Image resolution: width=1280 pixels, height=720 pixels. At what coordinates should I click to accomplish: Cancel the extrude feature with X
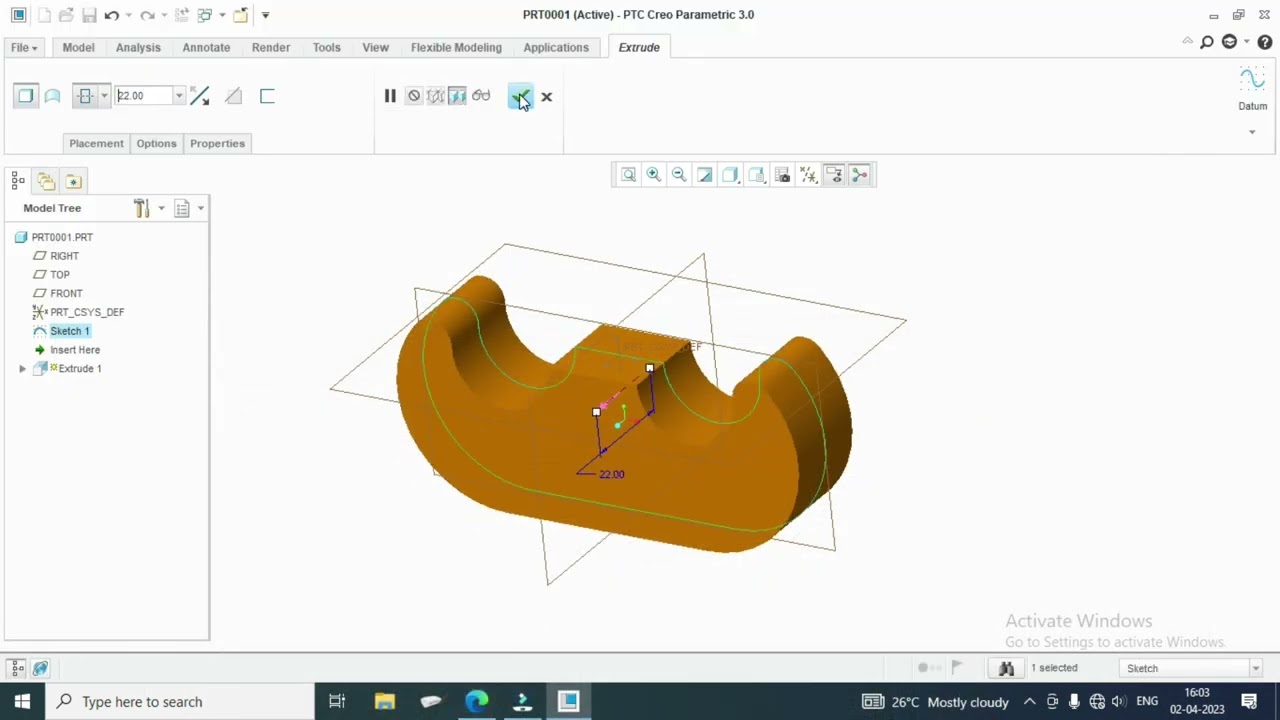click(546, 97)
